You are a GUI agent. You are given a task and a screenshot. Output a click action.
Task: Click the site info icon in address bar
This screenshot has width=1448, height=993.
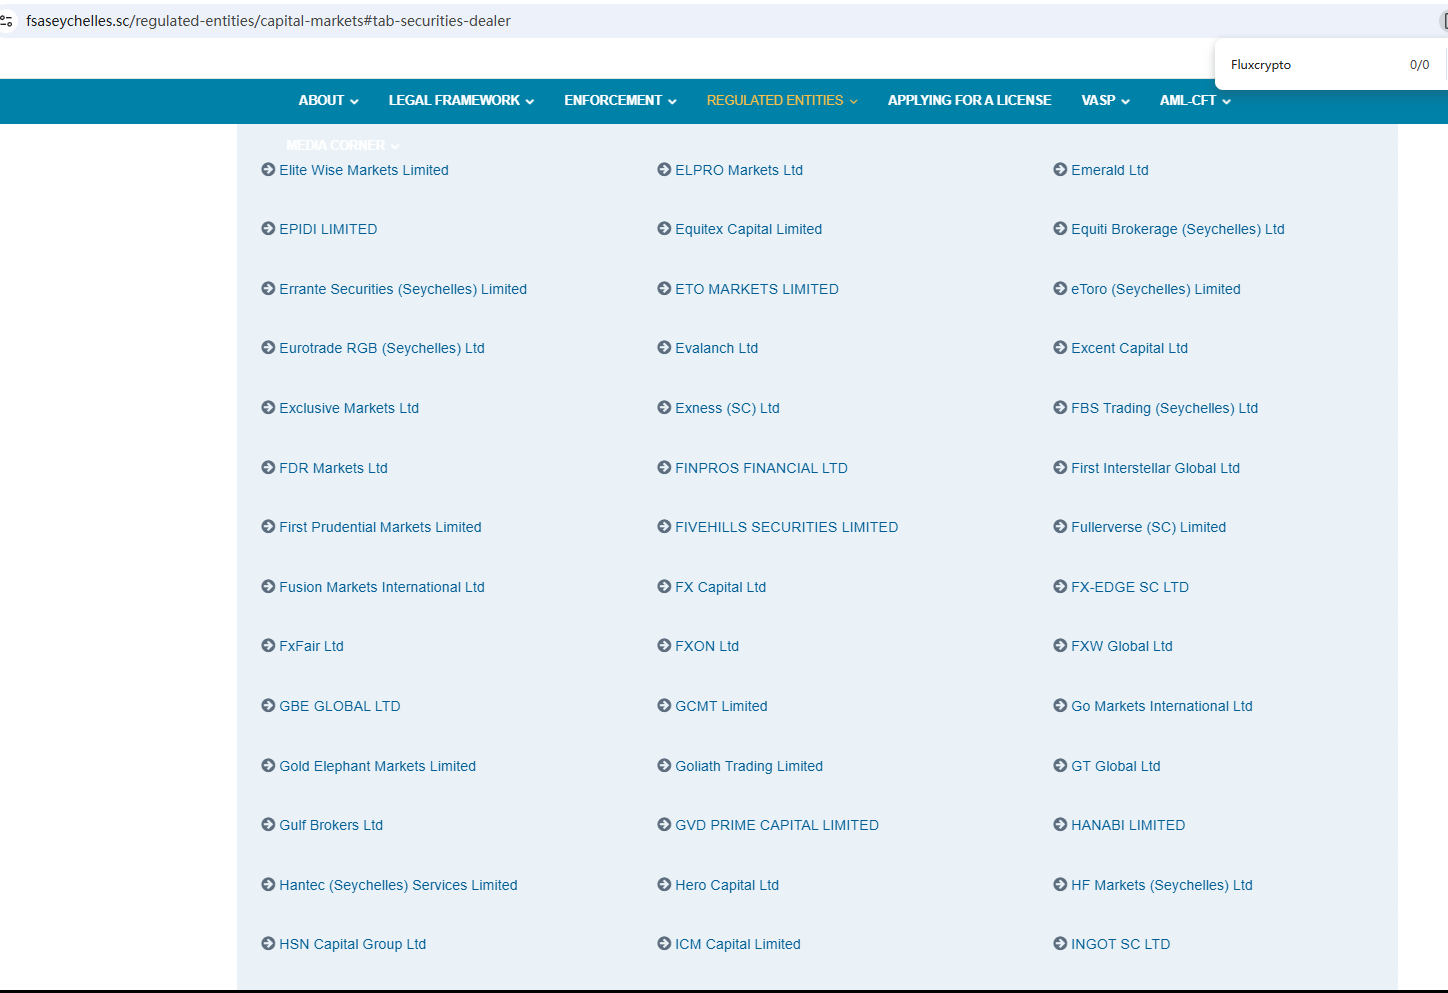pos(6,21)
